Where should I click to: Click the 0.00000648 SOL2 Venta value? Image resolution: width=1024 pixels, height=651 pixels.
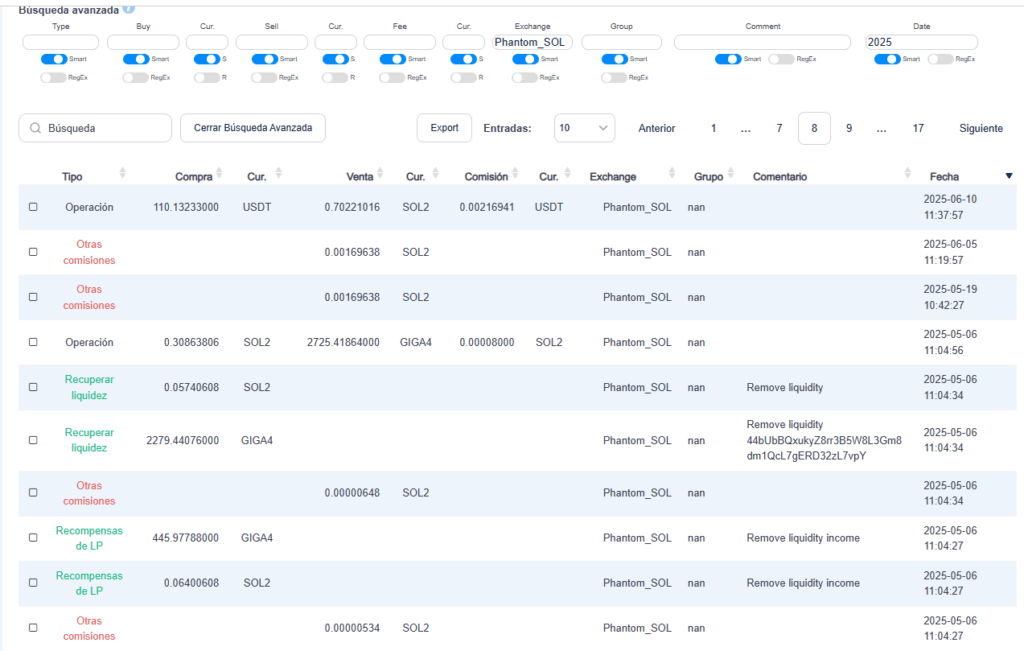point(352,493)
